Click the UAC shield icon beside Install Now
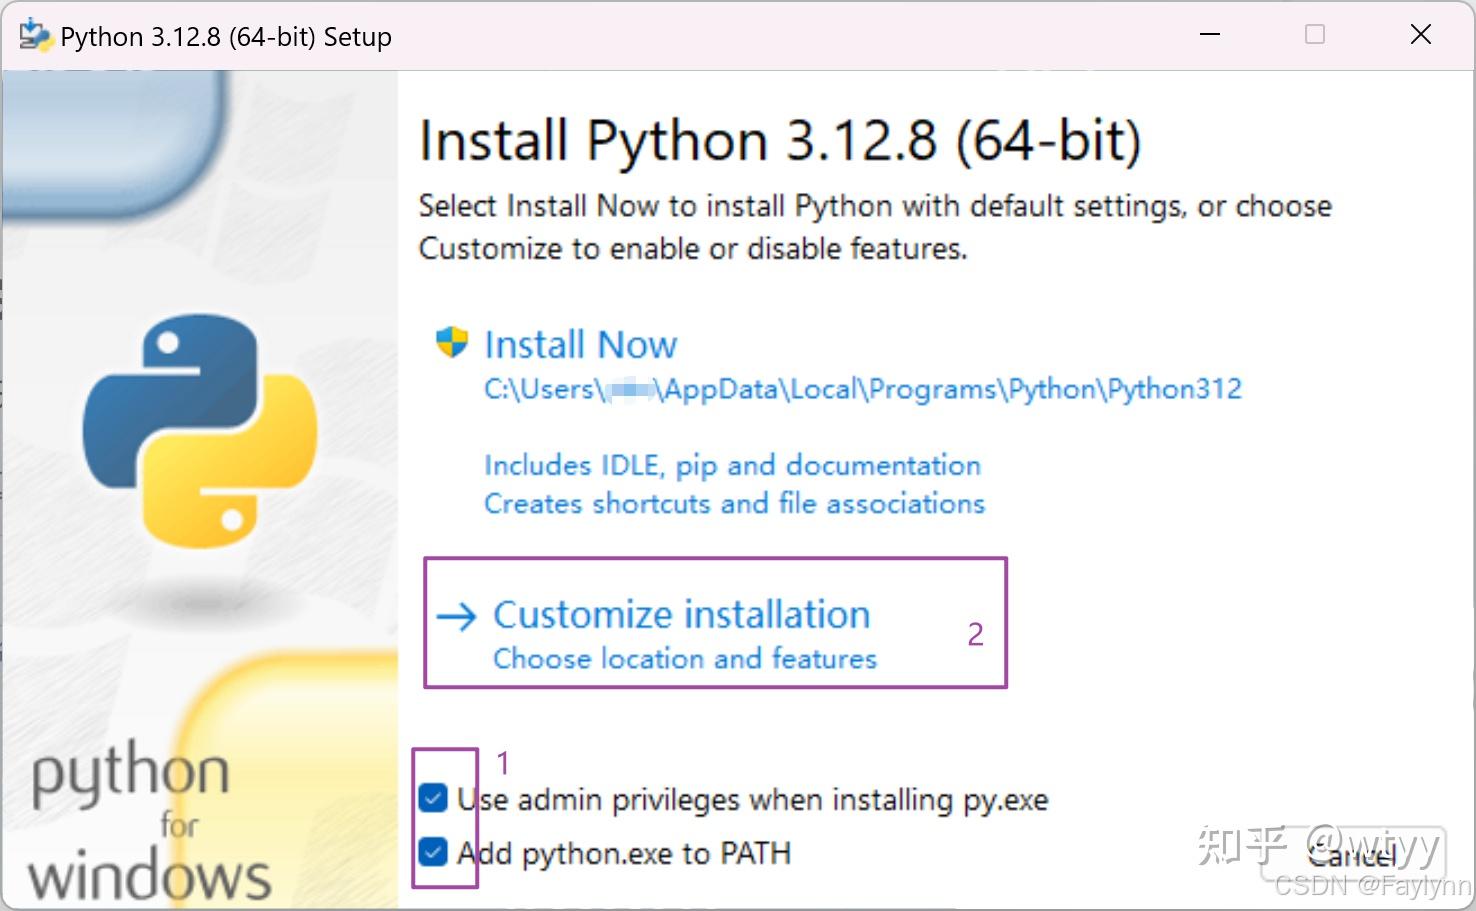Viewport: 1476px width, 911px height. (x=452, y=342)
